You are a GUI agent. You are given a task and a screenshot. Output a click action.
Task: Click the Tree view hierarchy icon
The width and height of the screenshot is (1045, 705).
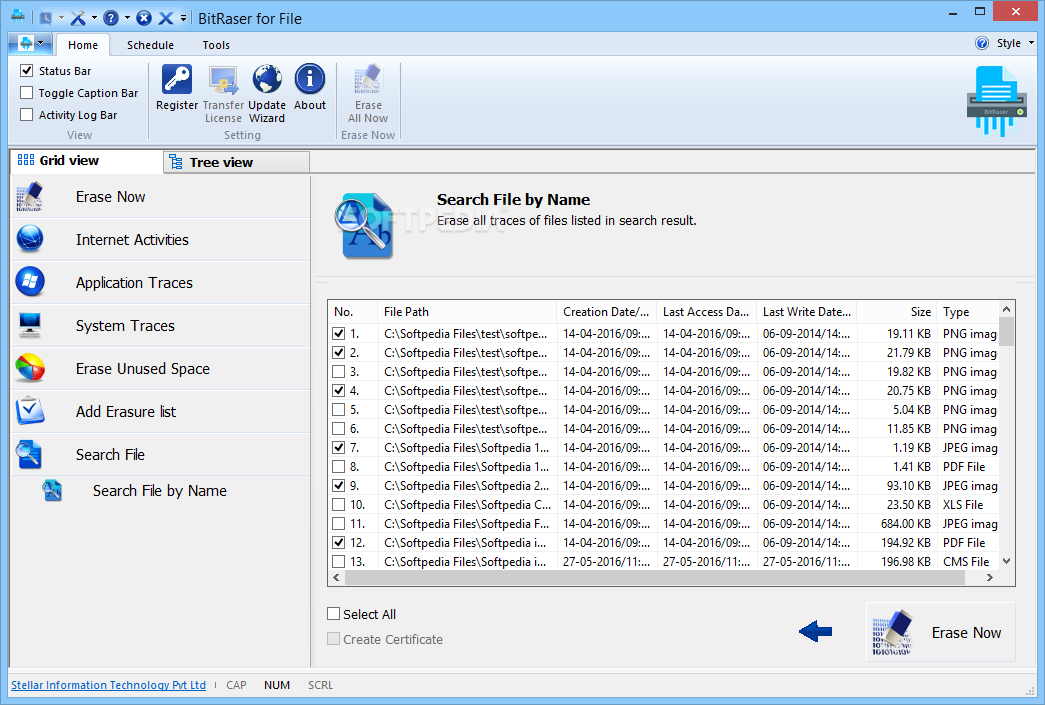[176, 162]
